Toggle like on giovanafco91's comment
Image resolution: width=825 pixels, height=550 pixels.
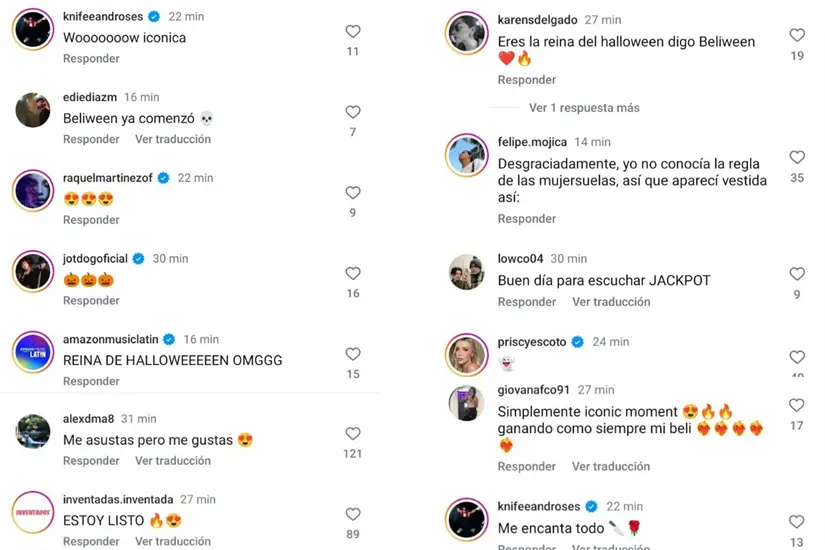tap(797, 405)
